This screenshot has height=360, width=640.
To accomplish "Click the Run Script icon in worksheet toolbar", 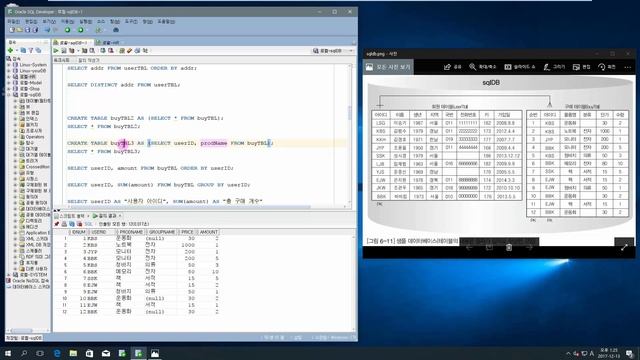I will 64,51.
